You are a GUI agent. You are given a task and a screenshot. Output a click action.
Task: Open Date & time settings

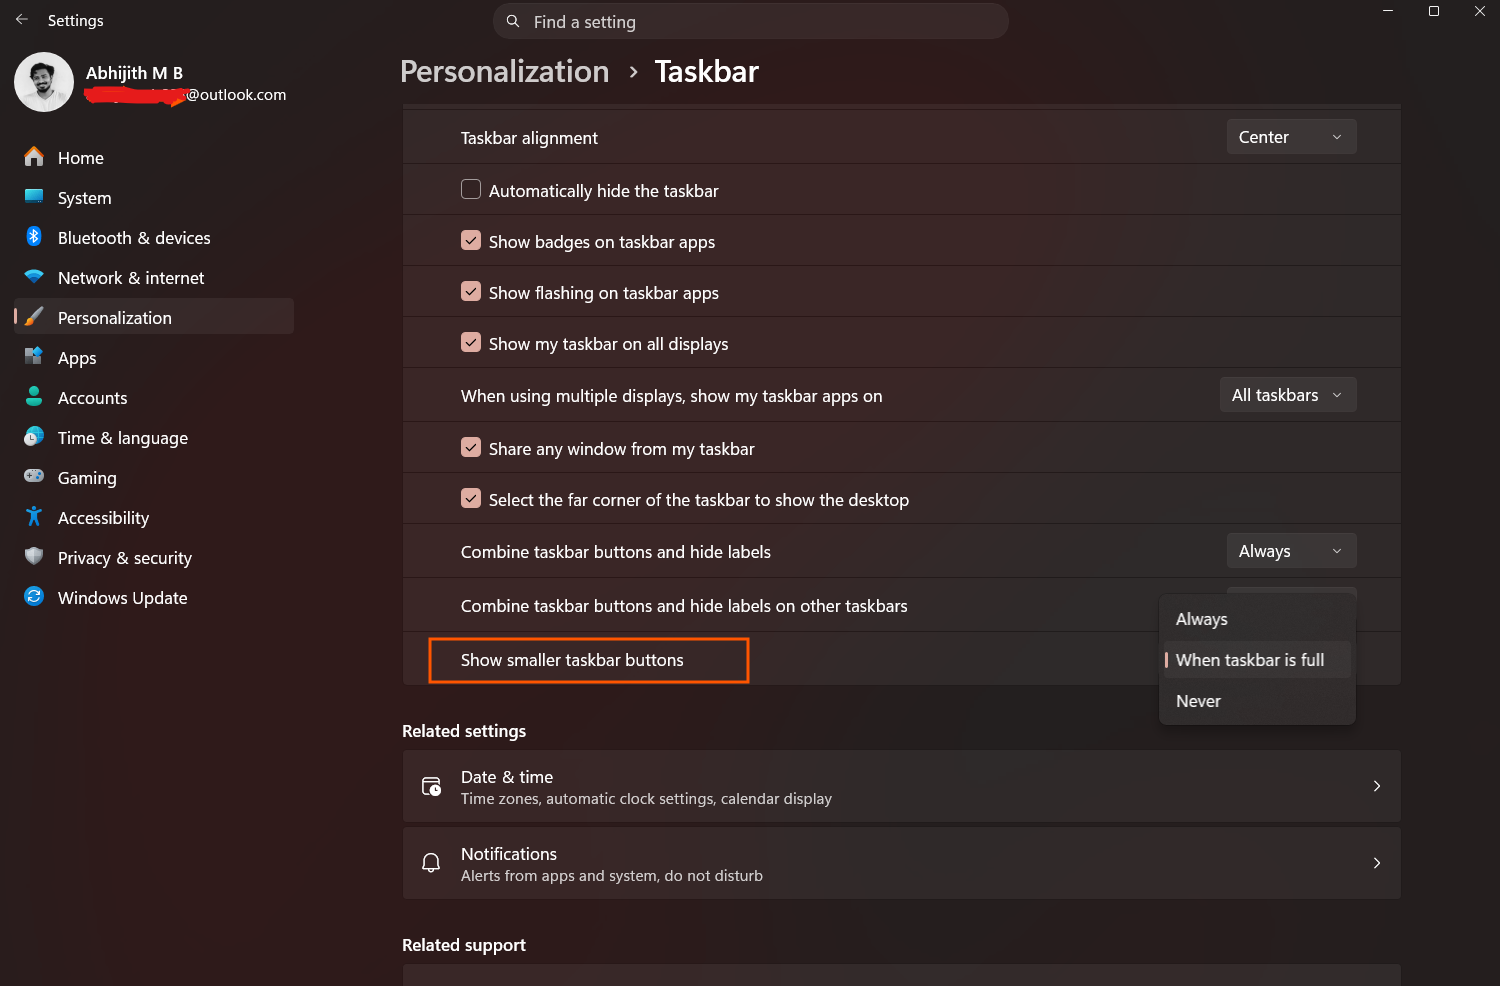tap(900, 786)
